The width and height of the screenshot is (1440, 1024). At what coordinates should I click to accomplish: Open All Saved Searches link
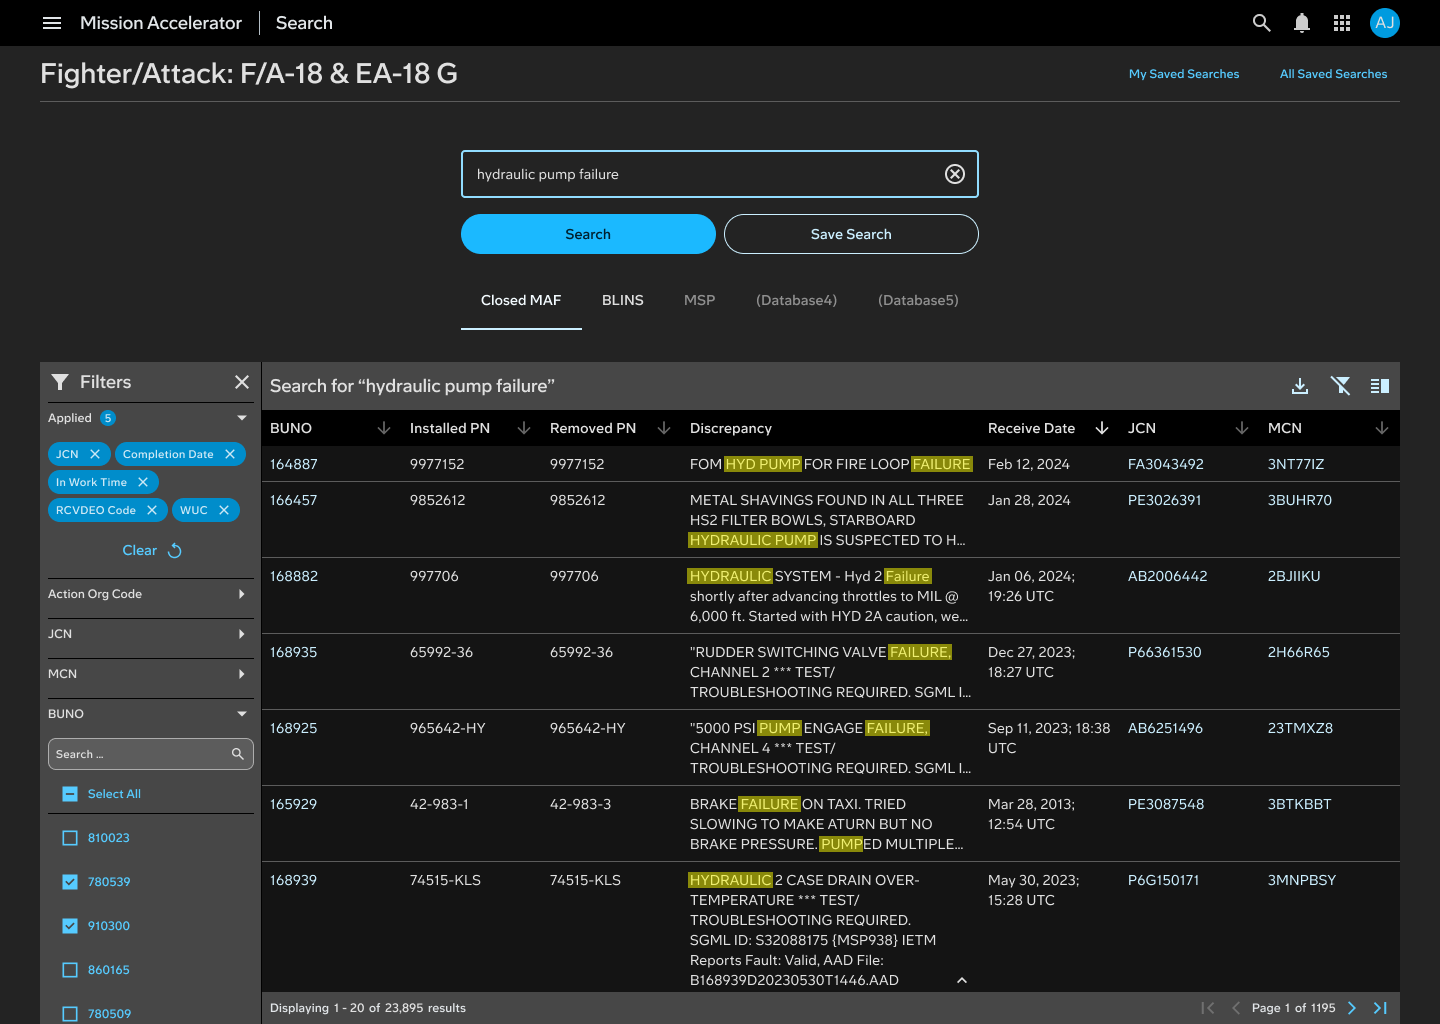(1334, 74)
